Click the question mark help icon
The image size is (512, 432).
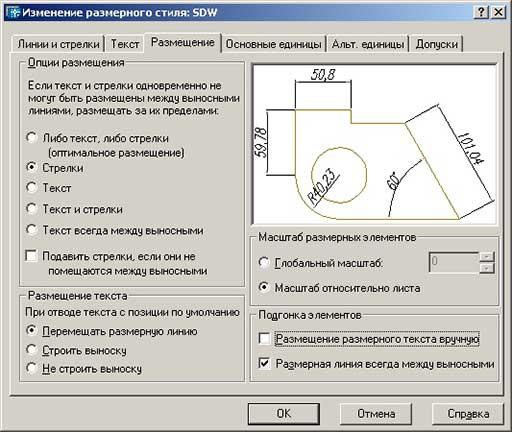click(481, 12)
